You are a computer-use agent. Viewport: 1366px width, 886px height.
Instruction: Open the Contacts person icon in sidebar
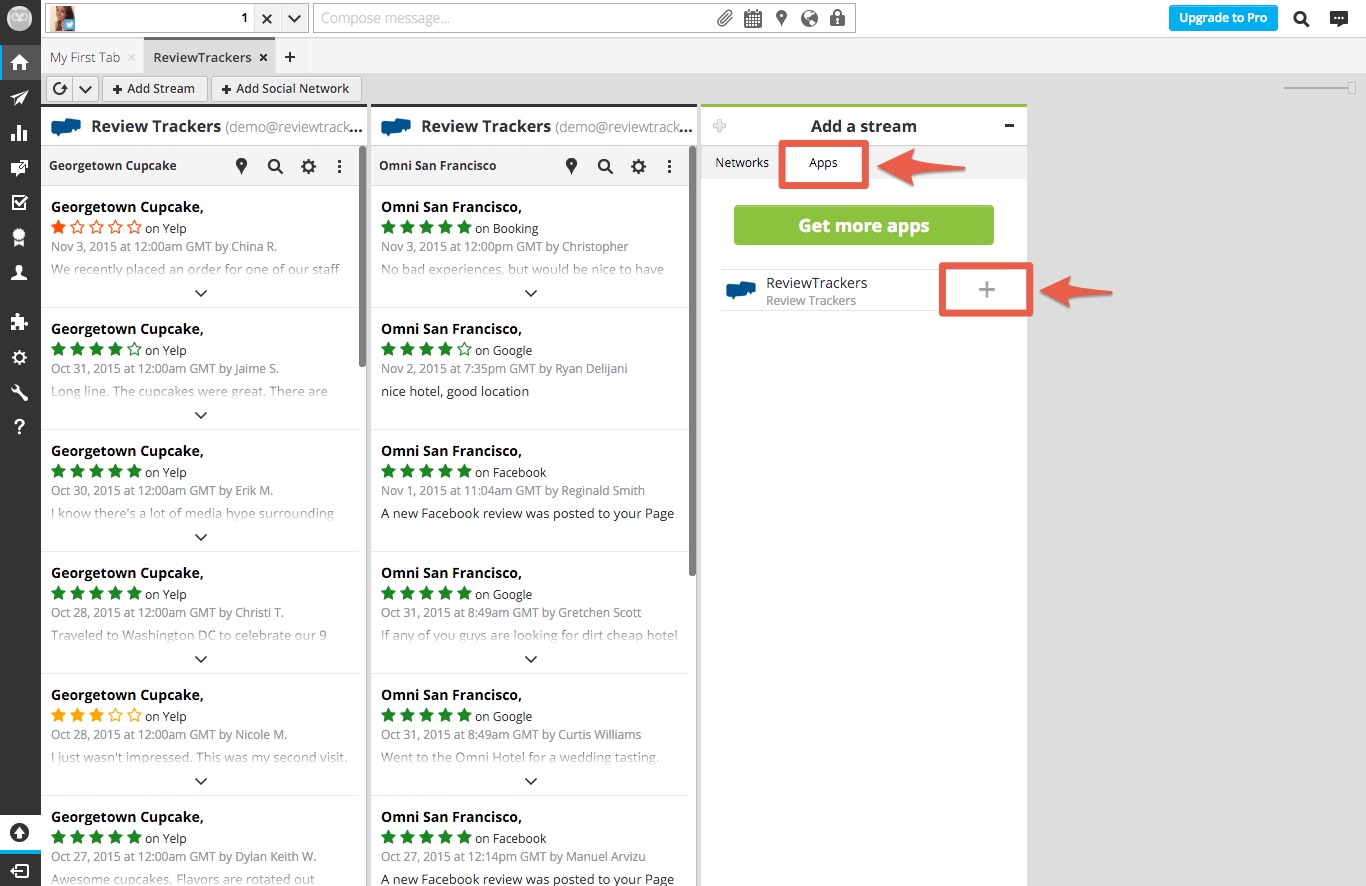[19, 272]
